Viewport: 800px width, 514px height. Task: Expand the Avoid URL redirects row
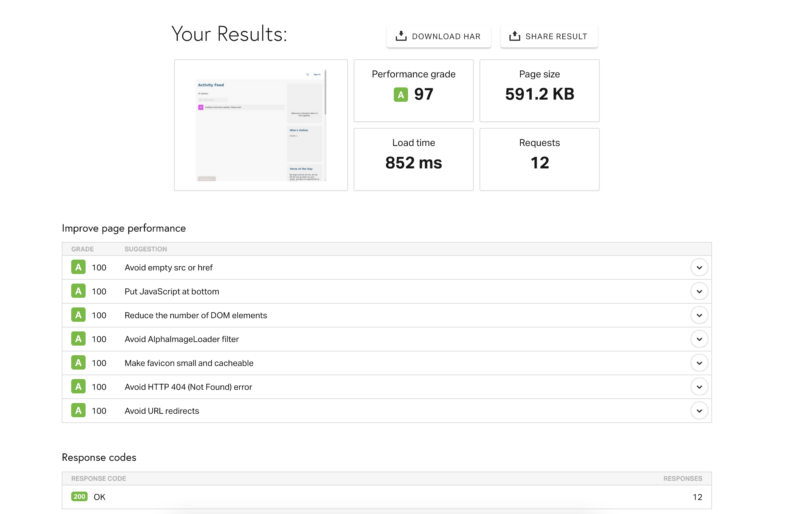[x=699, y=411]
